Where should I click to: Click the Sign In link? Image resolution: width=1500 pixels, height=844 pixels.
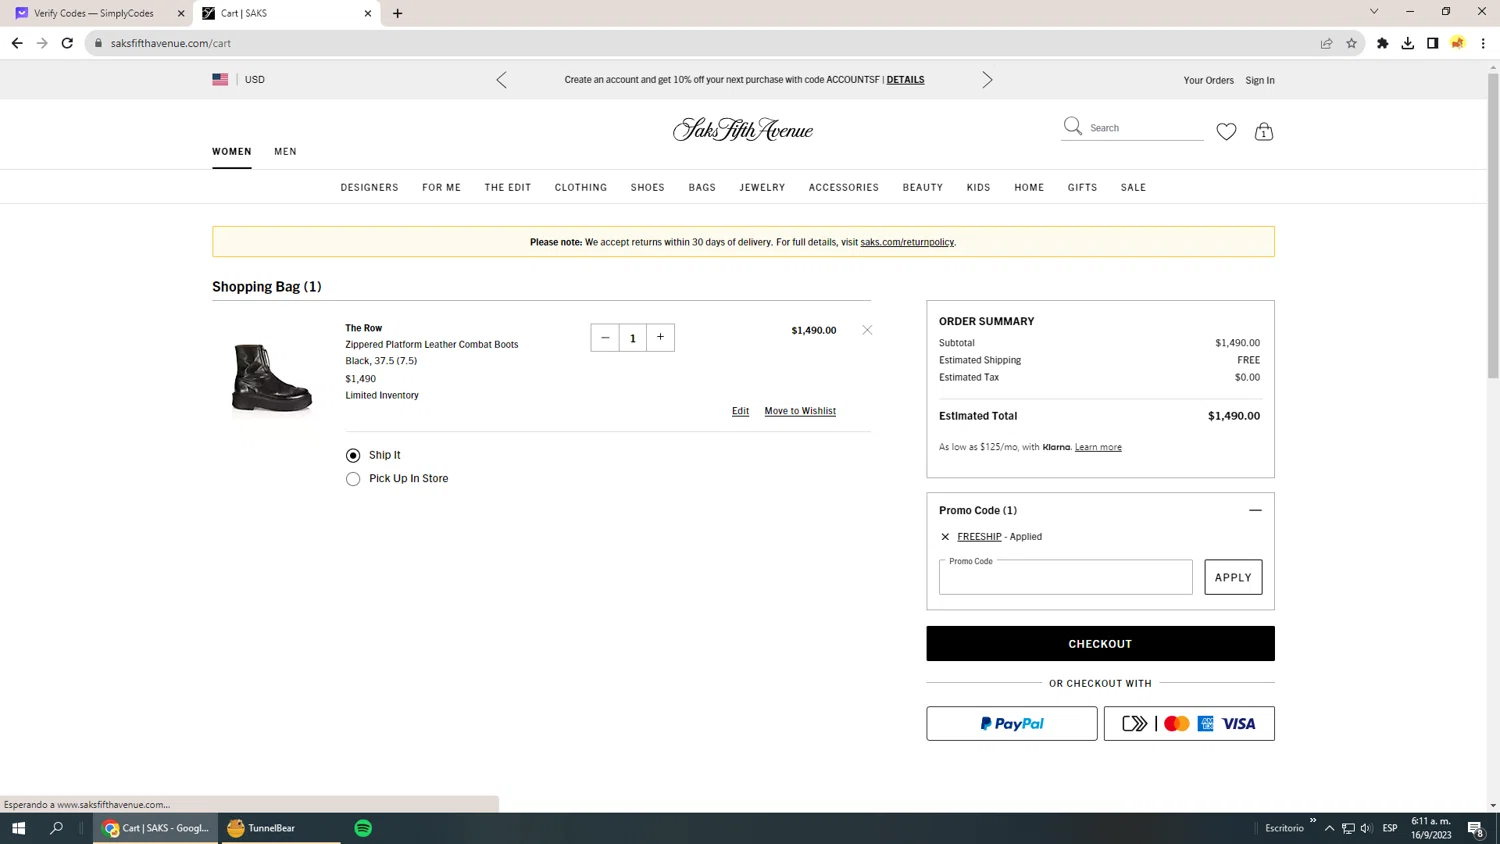point(1260,80)
